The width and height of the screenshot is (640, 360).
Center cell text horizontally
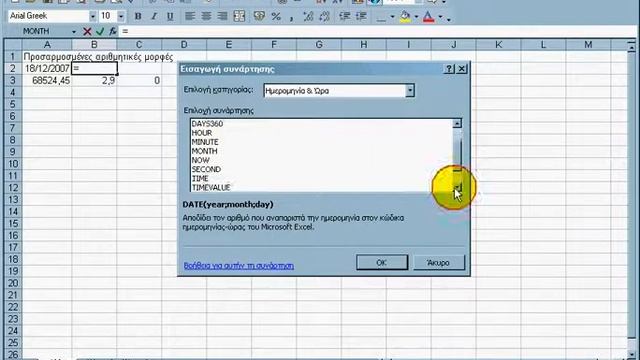click(x=206, y=16)
